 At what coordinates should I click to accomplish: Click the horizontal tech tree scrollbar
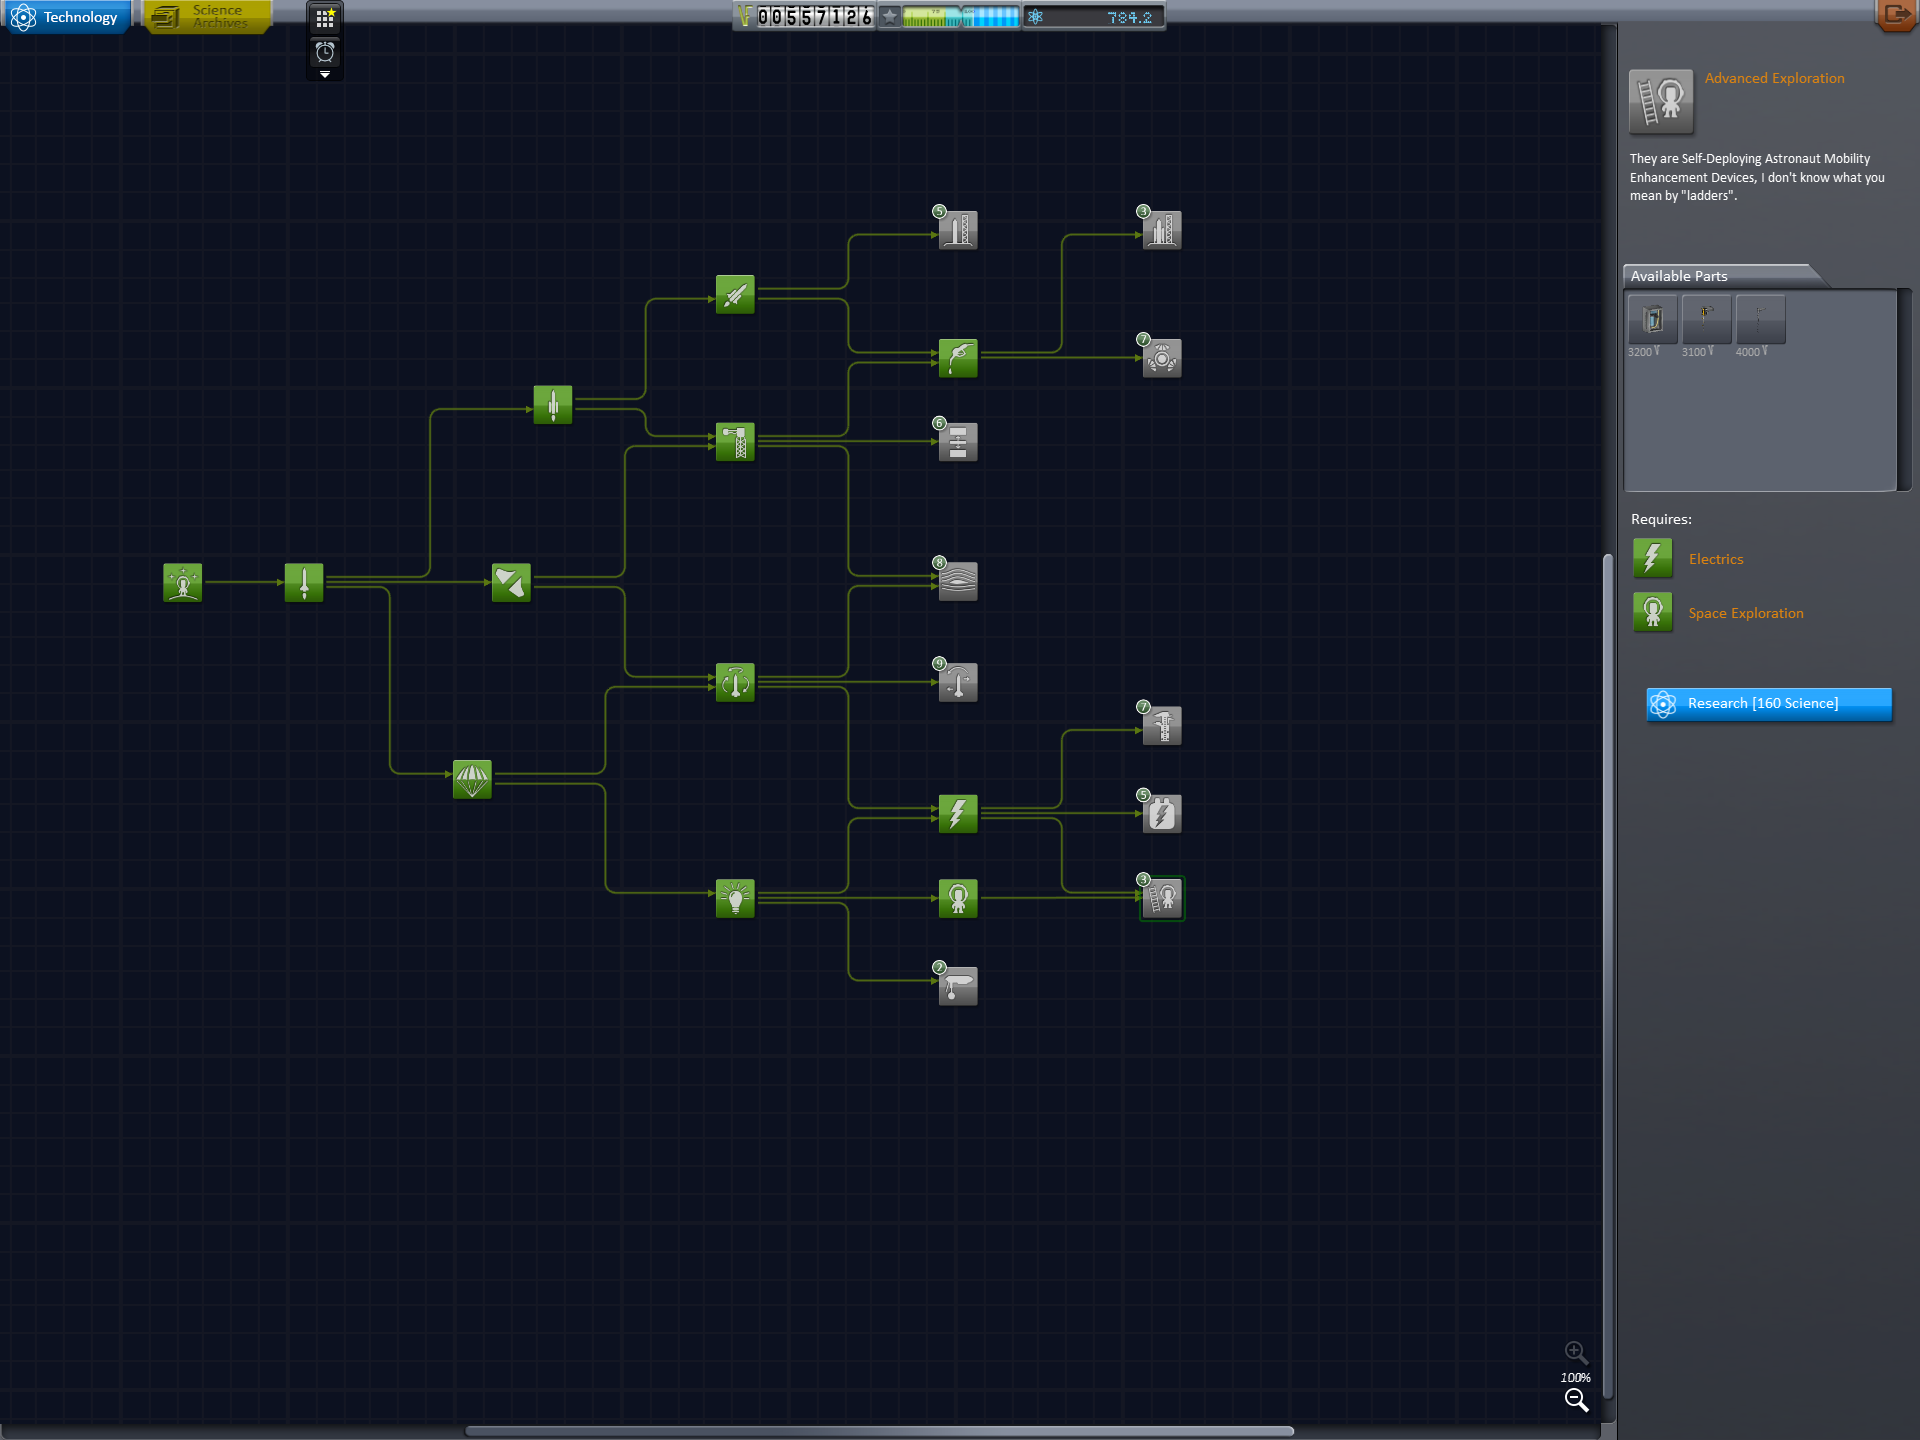coord(880,1431)
